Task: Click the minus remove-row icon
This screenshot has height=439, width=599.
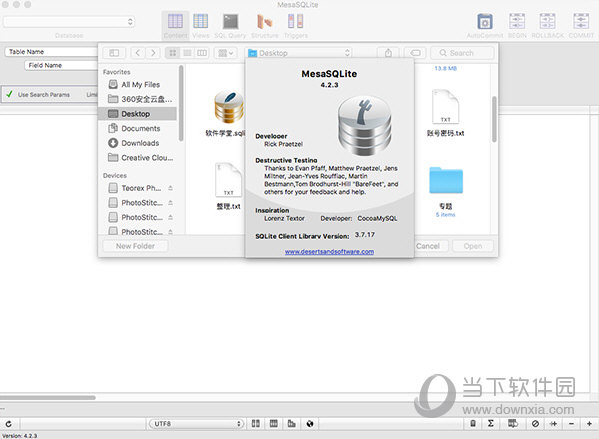Action: 571,423
